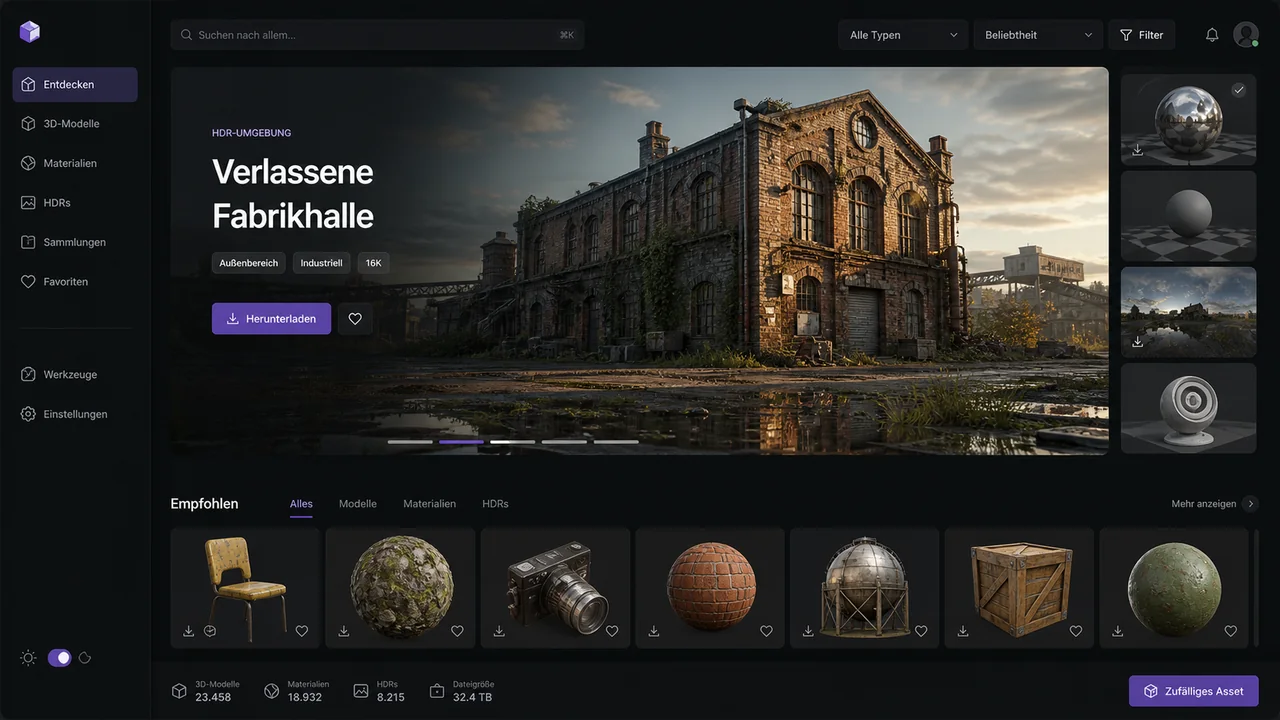Screen dimensions: 1280x720
Task: Click the Suchen nach allem search field
Action: [377, 35]
